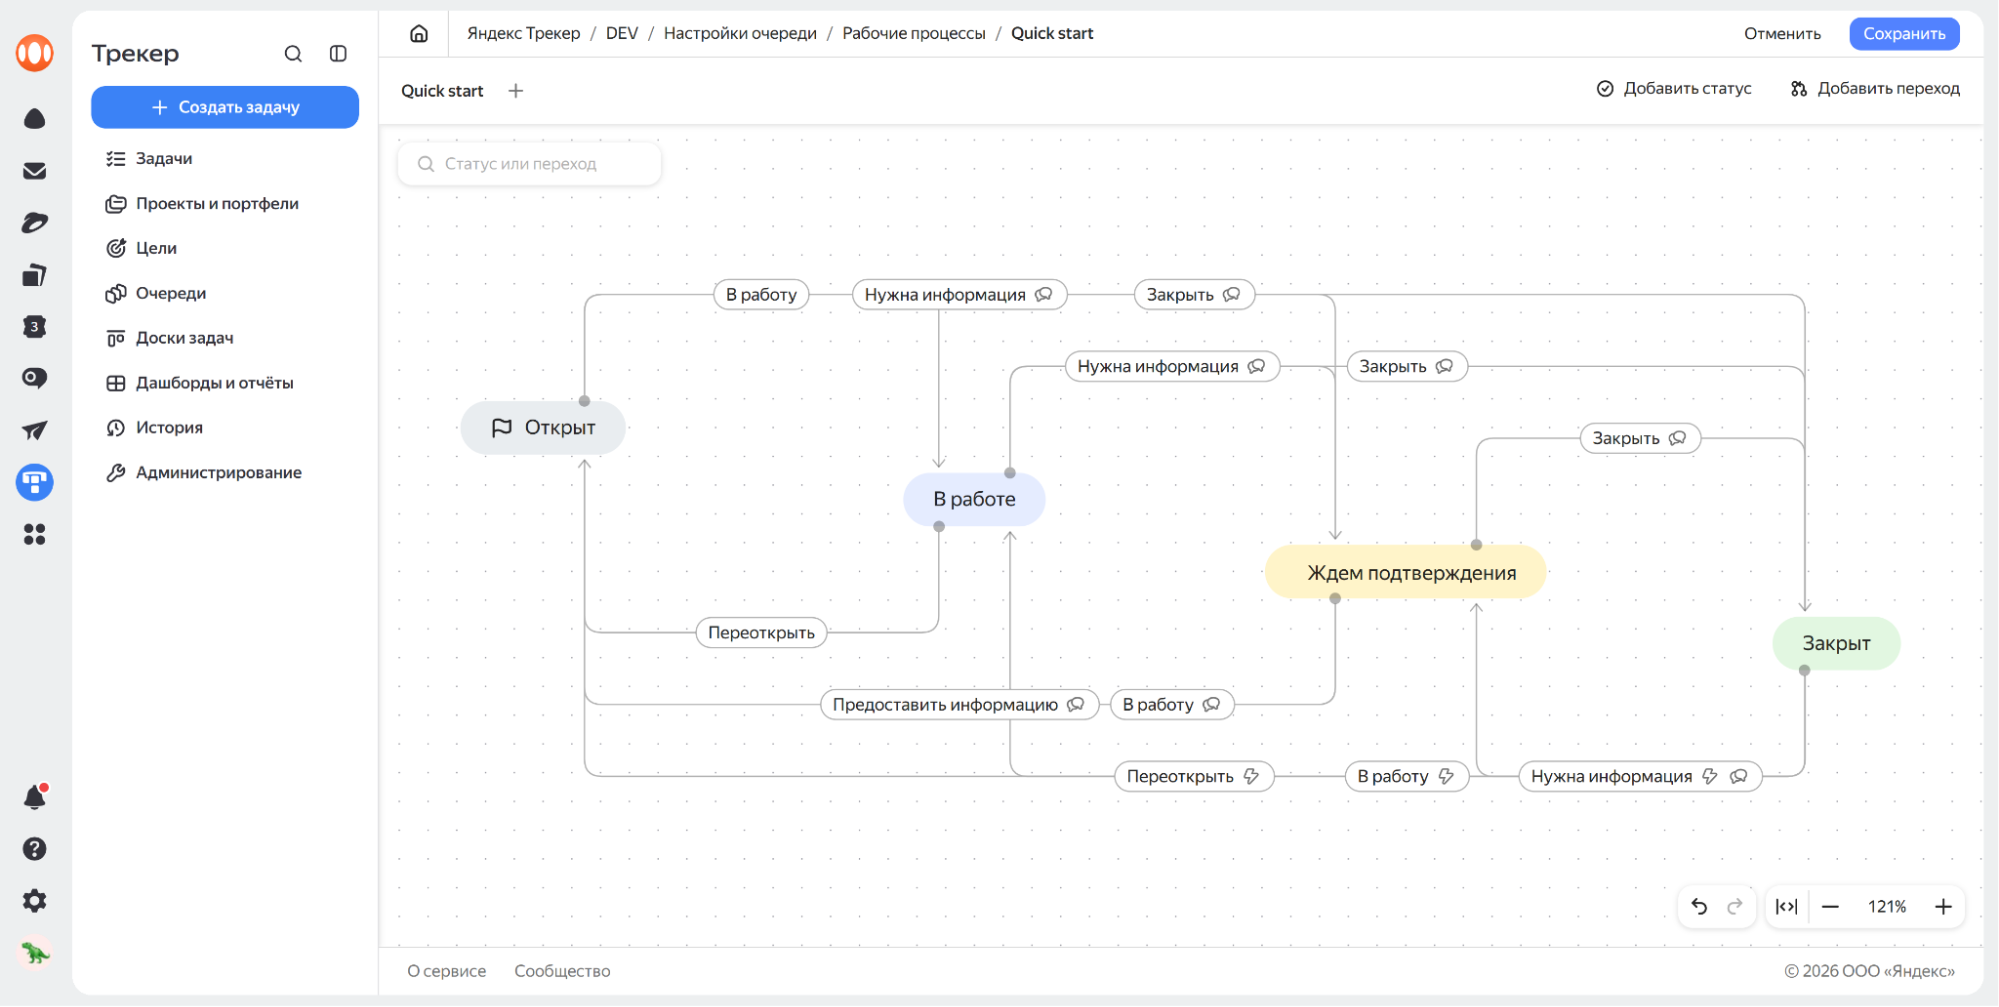Click the Настройки очереди breadcrumb link
This screenshot has height=1007, width=1999.
pos(740,33)
